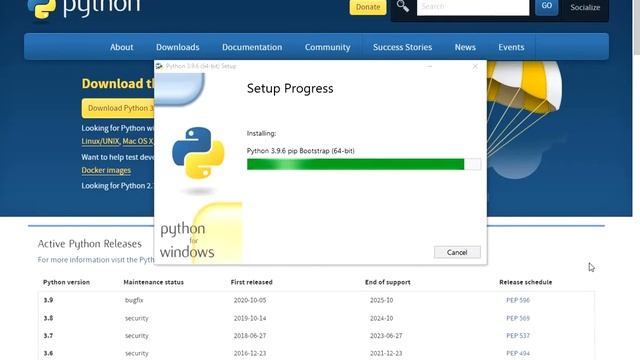Click the end of support '2025-10' cell
640x360 pixels.
tap(381, 300)
